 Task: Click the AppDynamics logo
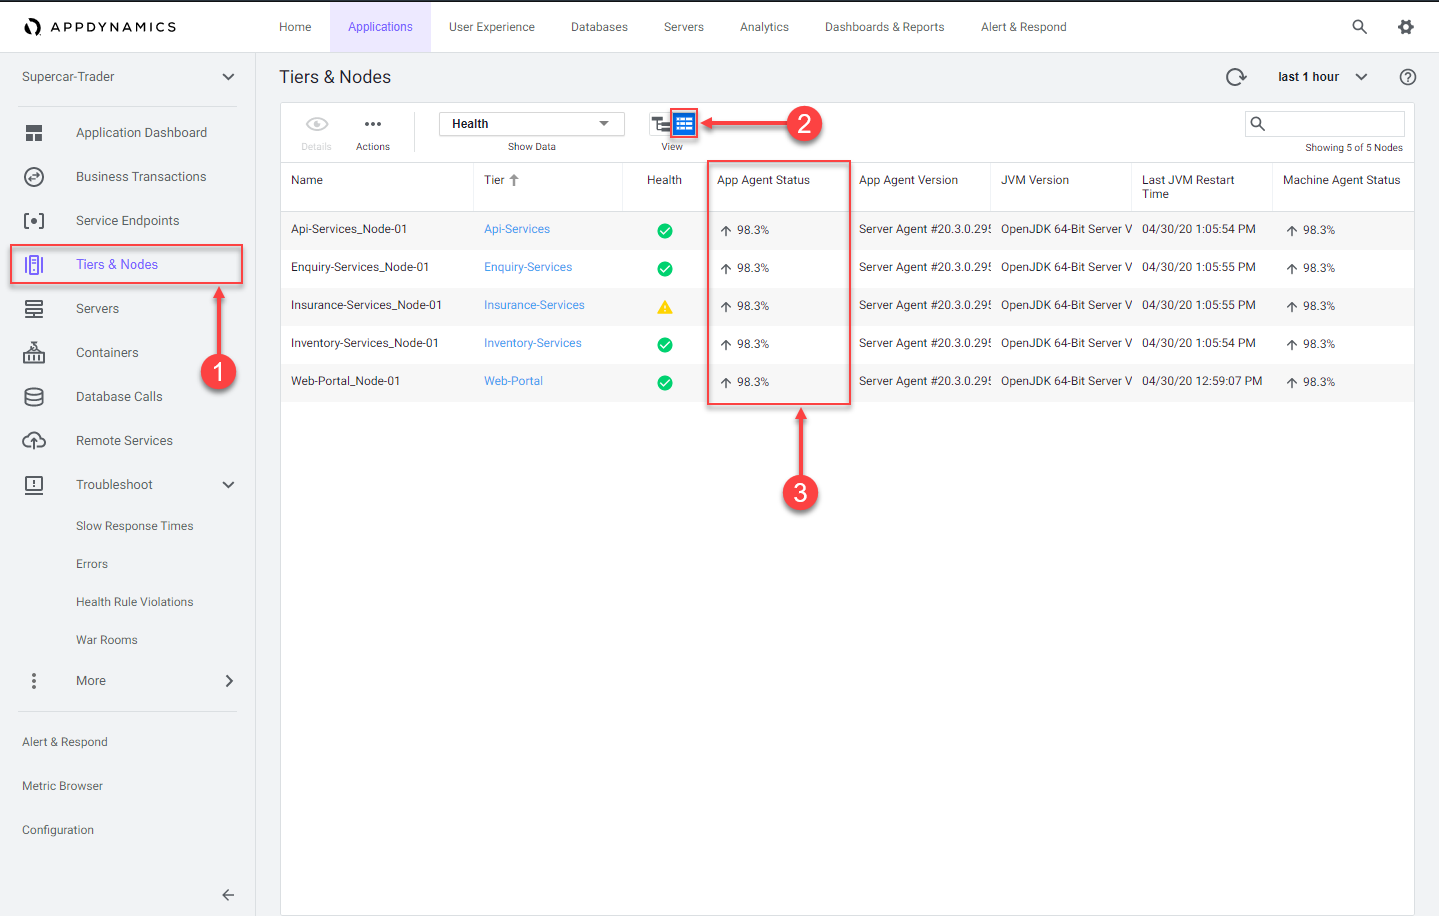pos(99,27)
